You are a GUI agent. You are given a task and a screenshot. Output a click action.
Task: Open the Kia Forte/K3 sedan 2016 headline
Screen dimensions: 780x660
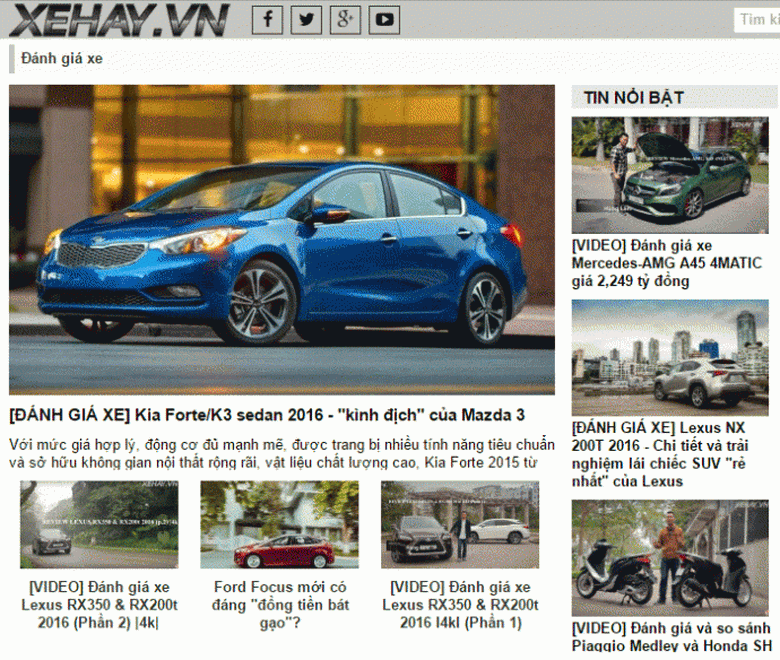pyautogui.click(x=267, y=414)
